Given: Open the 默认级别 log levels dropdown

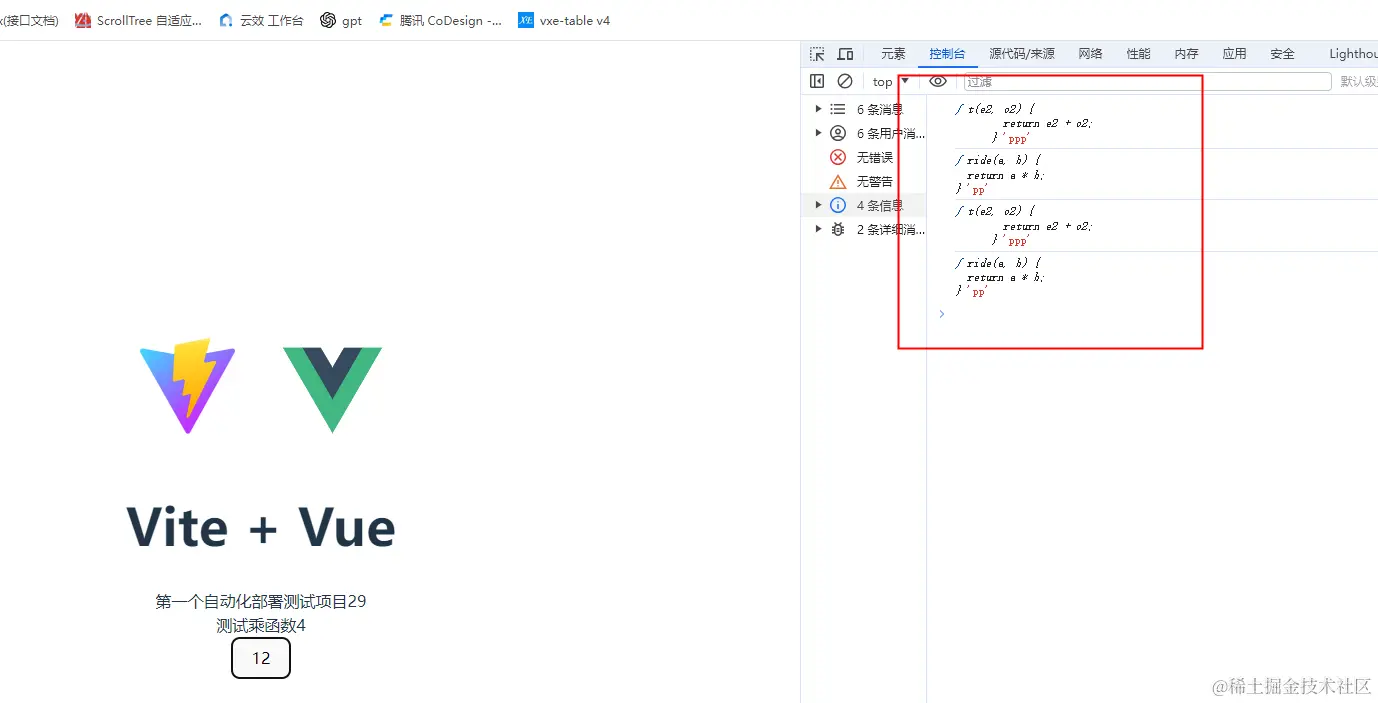Looking at the screenshot, I should pos(1359,82).
